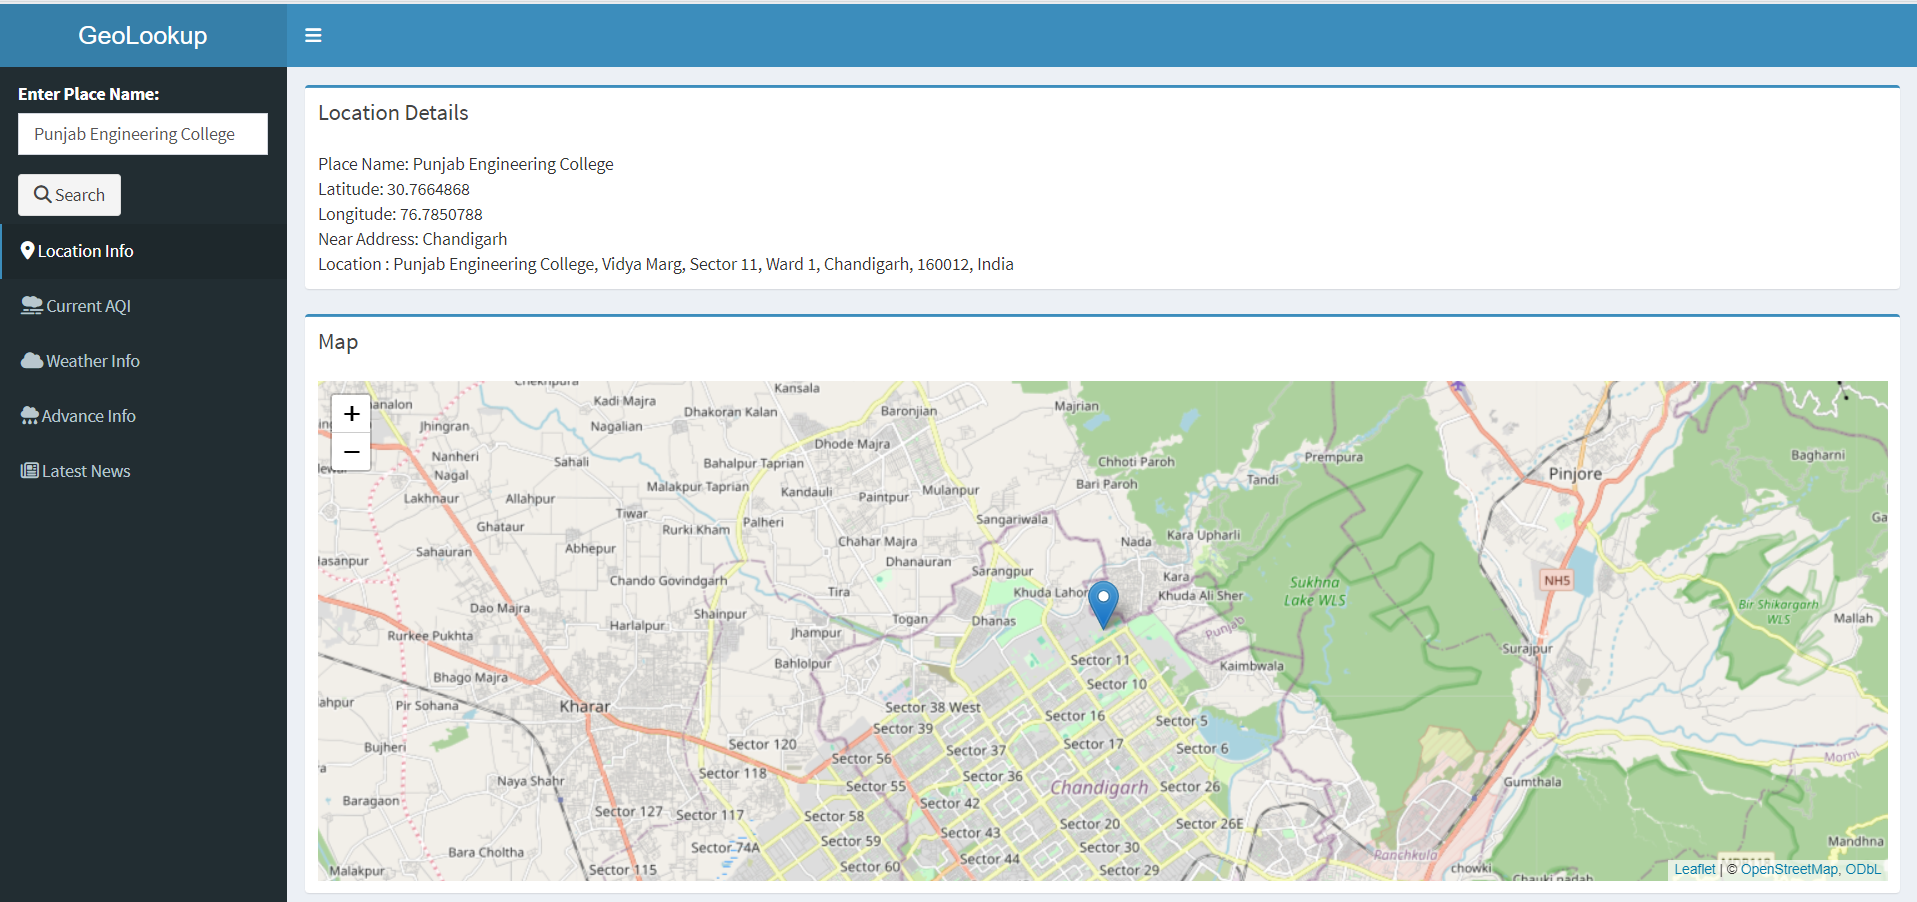Zoom in on the map
Viewport: 1917px width, 902px height.
click(351, 413)
